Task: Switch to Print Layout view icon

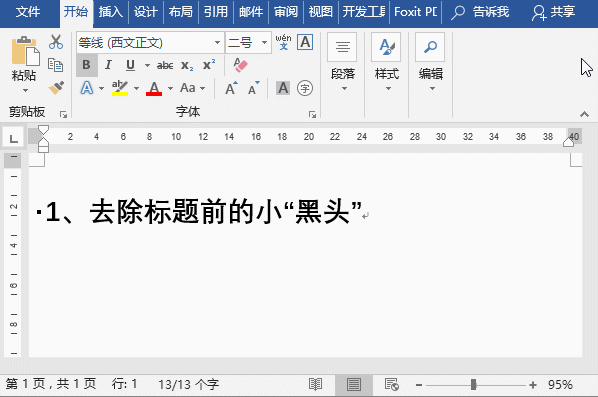Action: click(x=354, y=384)
